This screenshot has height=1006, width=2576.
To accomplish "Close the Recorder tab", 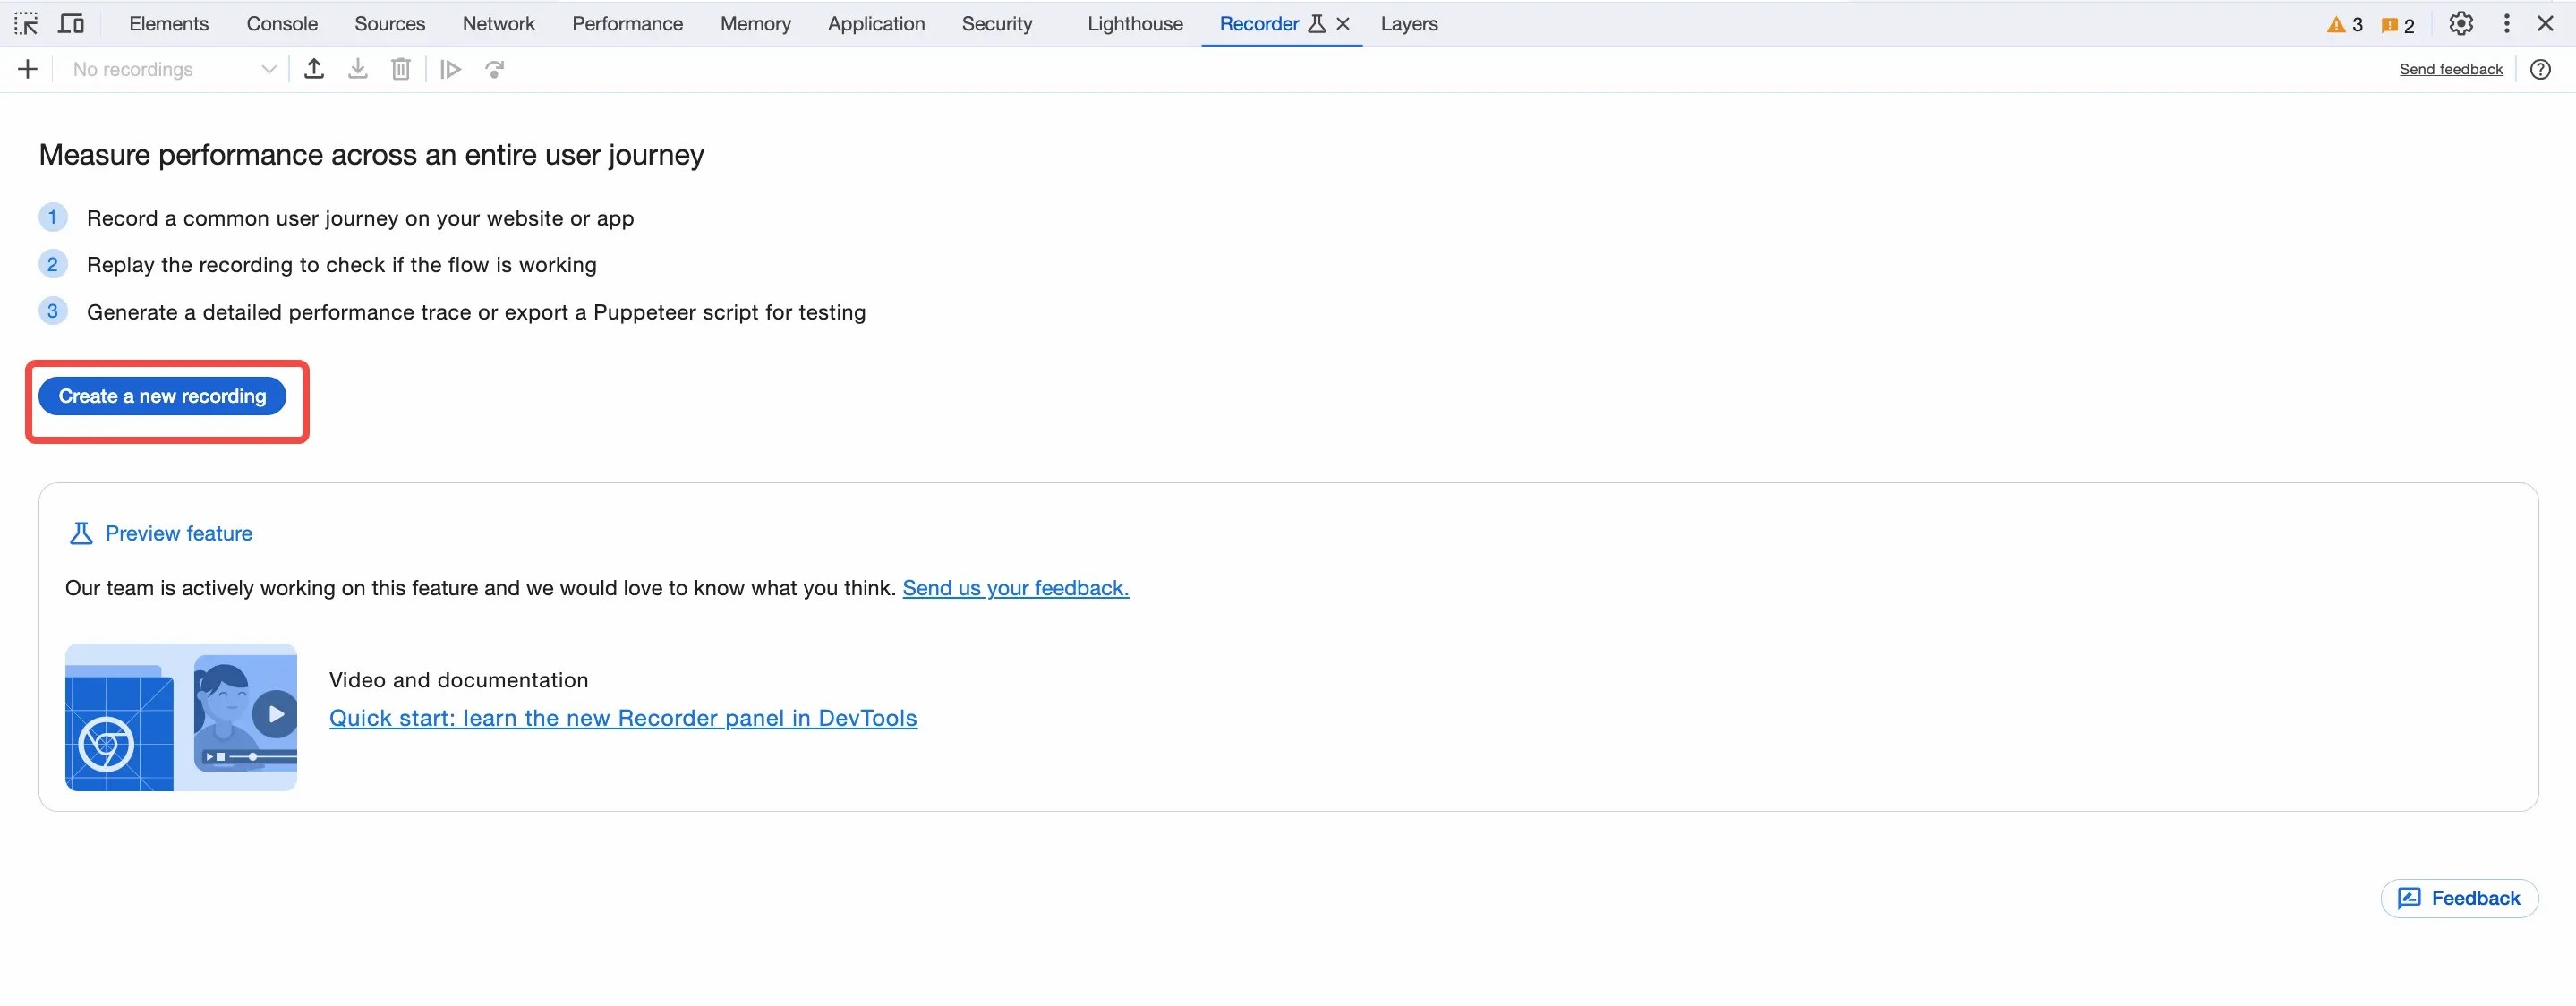I will coord(1343,23).
